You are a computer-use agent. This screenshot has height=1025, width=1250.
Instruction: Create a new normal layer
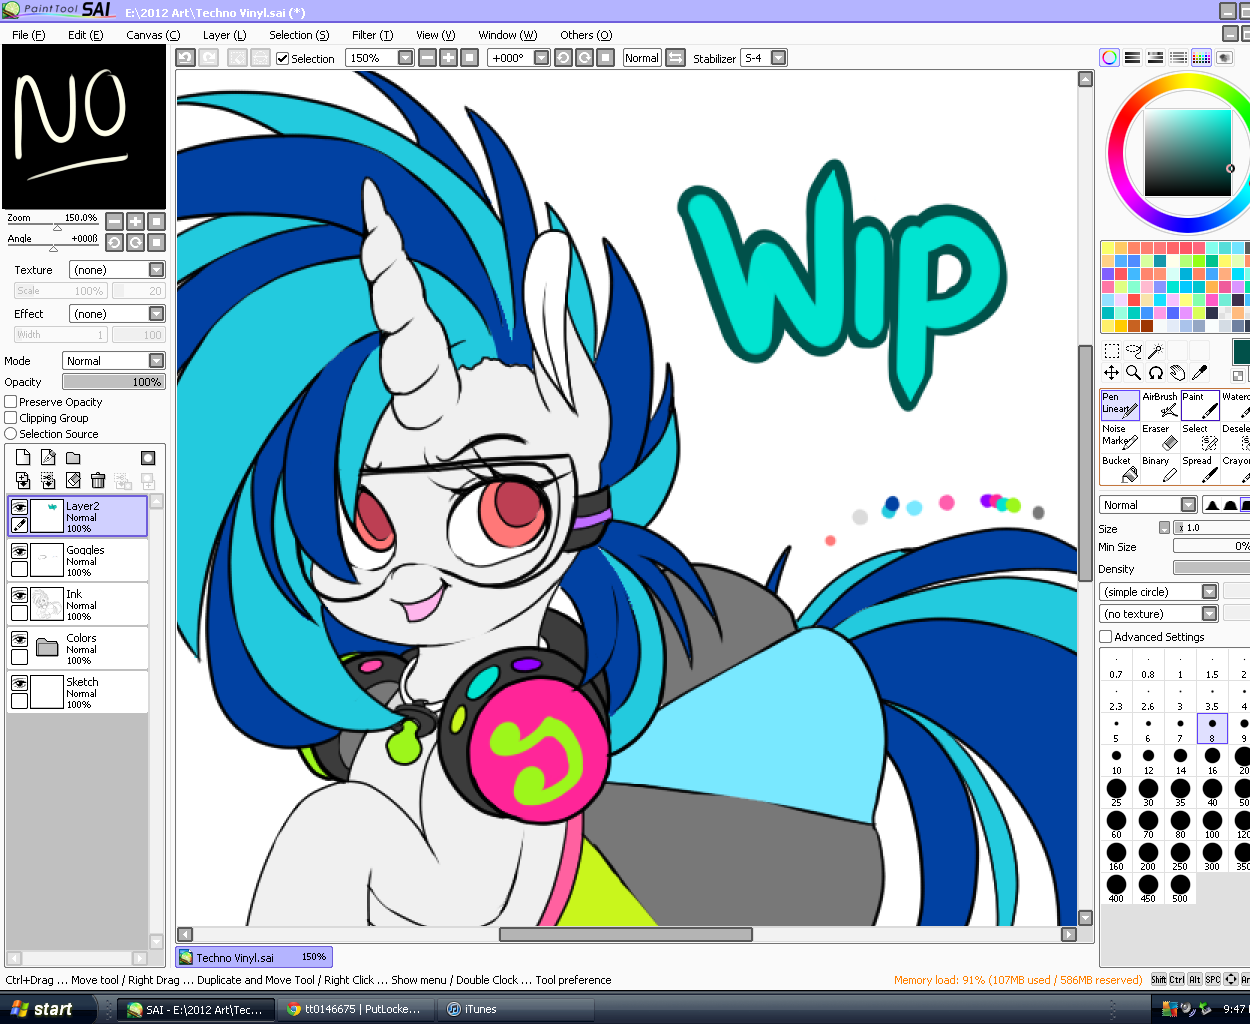(23, 457)
